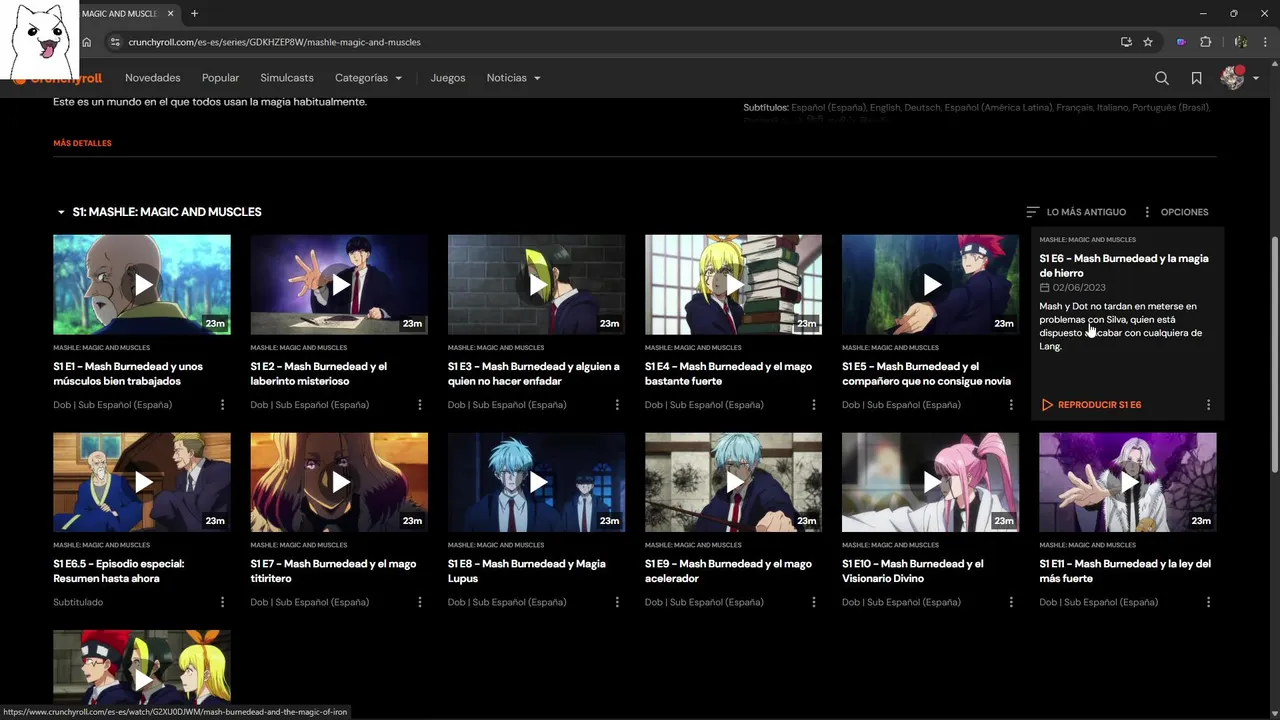The width and height of the screenshot is (1280, 720).
Task: Open more options for episode S1 E2
Action: [x=419, y=405]
